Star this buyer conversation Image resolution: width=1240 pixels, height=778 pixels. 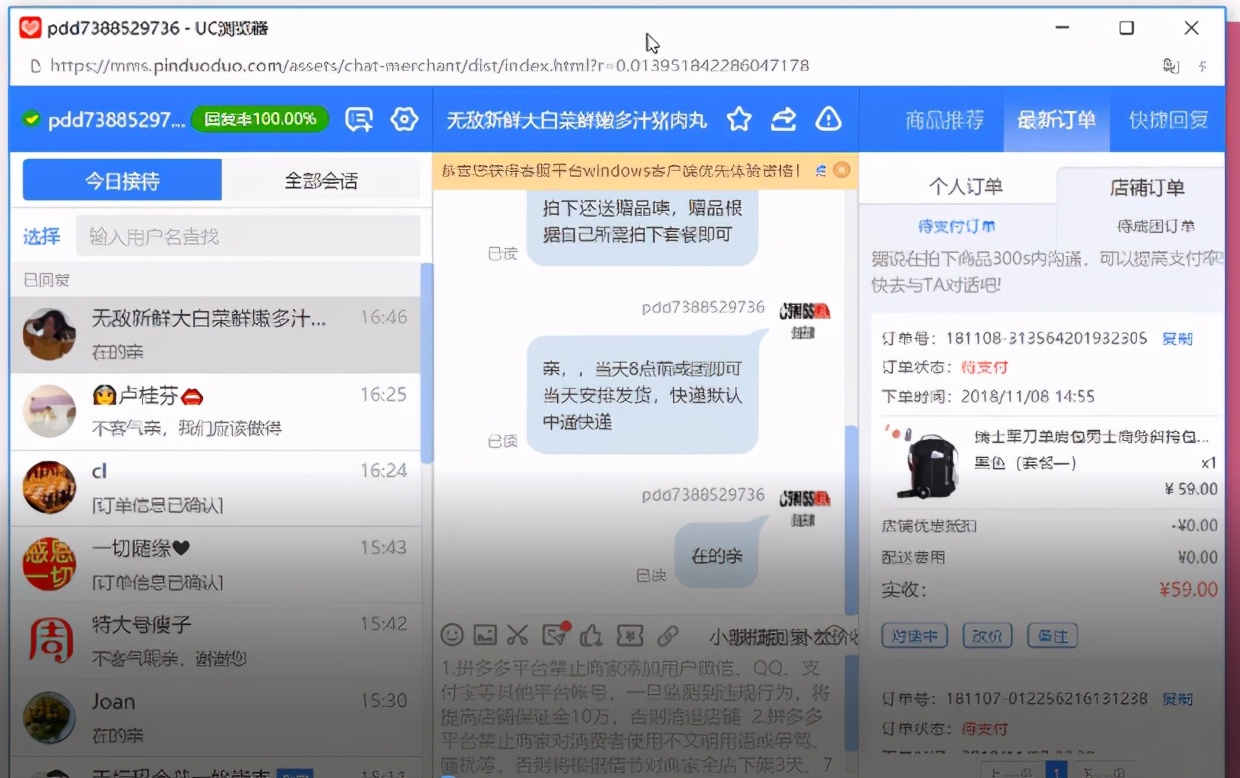[x=739, y=119]
